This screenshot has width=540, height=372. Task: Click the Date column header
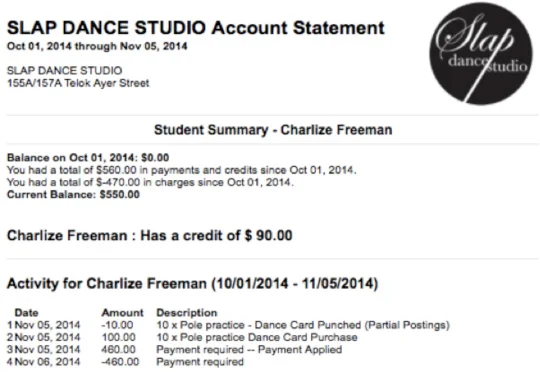coord(27,313)
